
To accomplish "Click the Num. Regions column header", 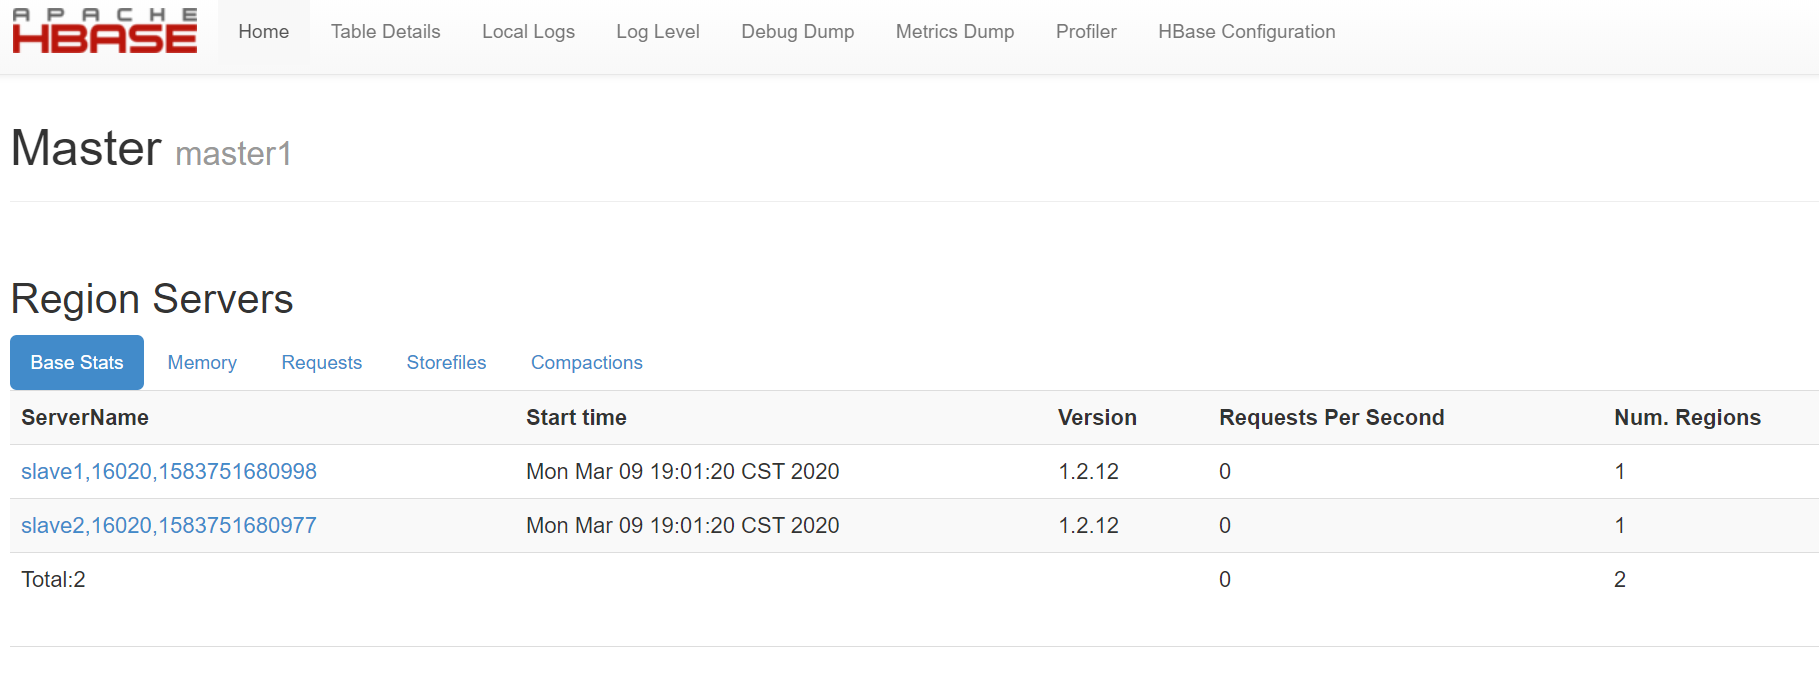I will 1687,418.
